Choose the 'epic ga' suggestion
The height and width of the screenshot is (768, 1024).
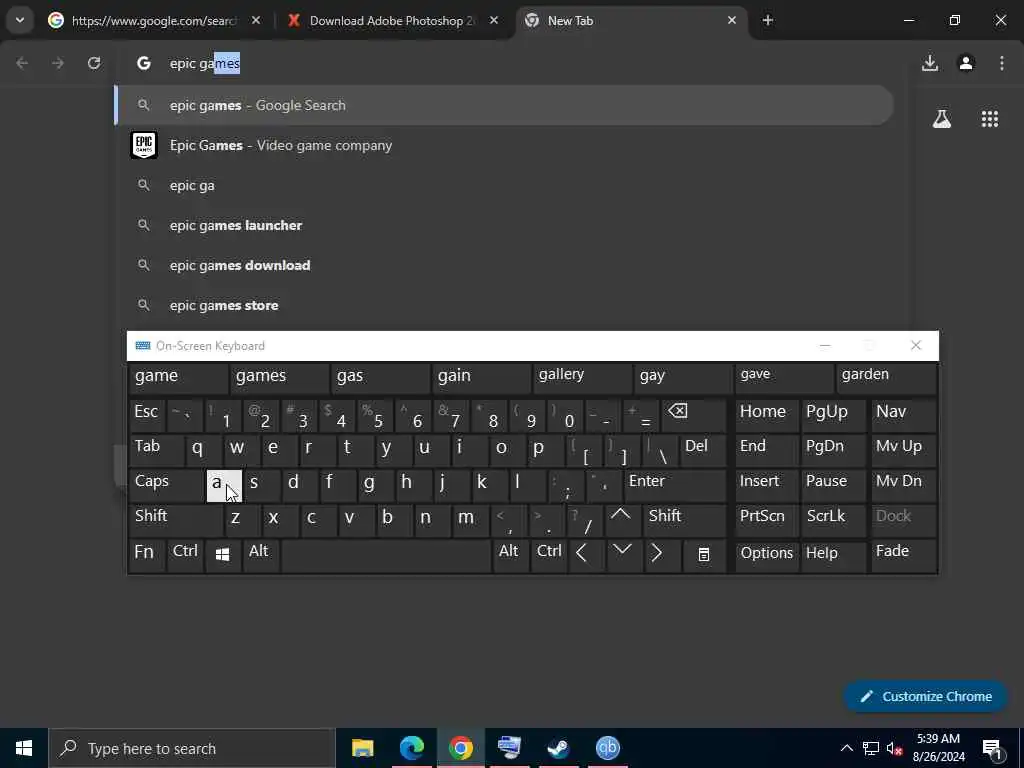pyautogui.click(x=504, y=185)
